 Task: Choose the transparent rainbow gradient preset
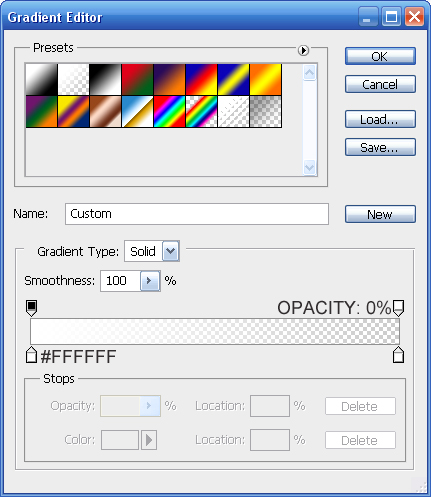click(x=201, y=112)
